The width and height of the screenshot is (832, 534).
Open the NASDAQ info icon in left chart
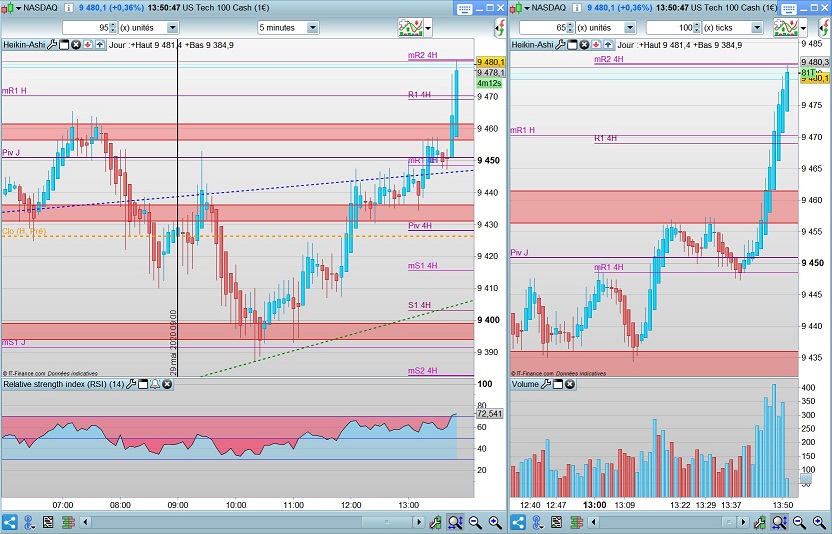pyautogui.click(x=68, y=7)
